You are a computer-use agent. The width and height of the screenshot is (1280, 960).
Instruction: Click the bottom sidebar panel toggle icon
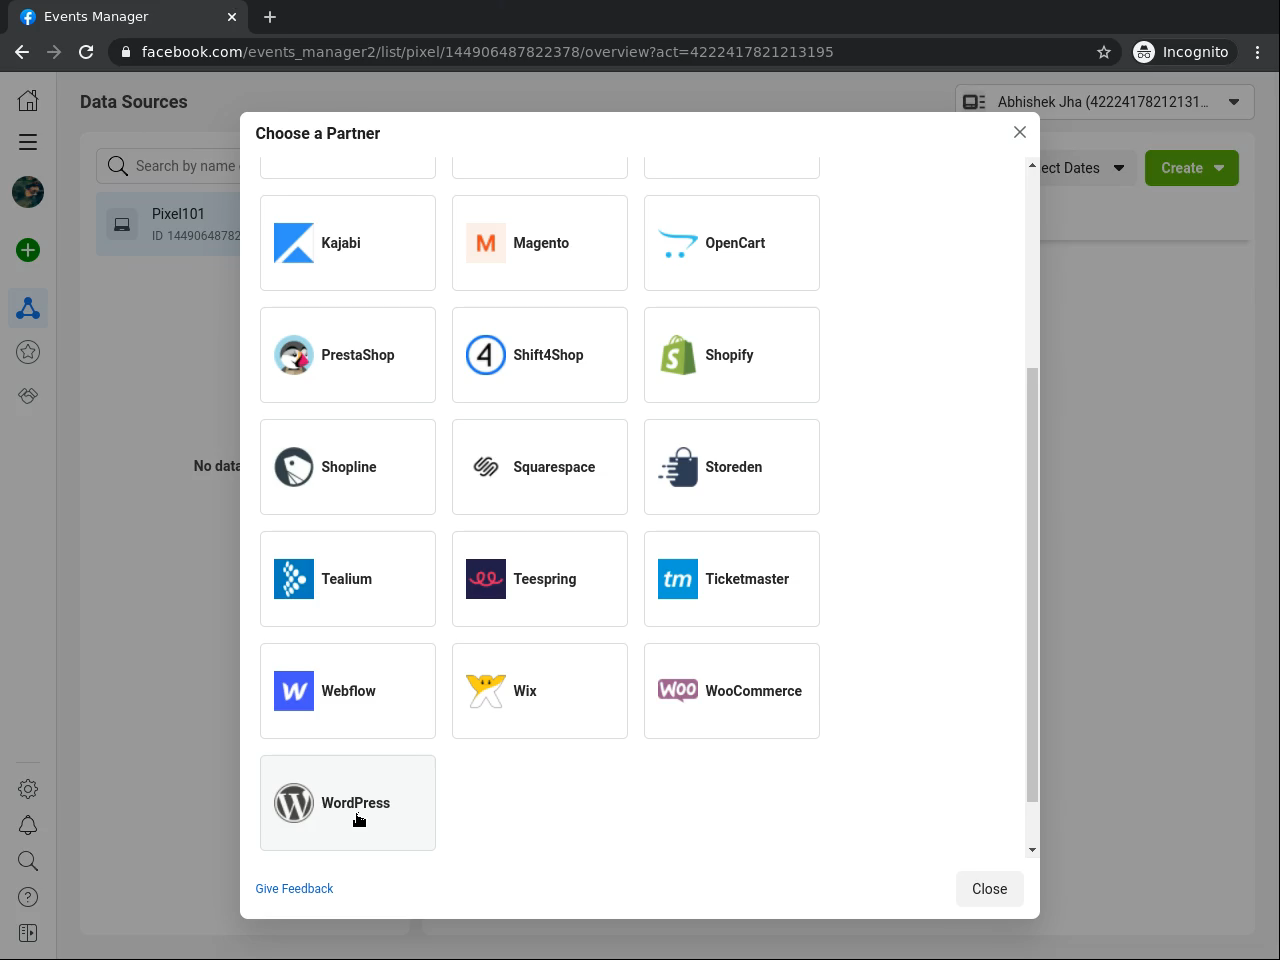28,933
